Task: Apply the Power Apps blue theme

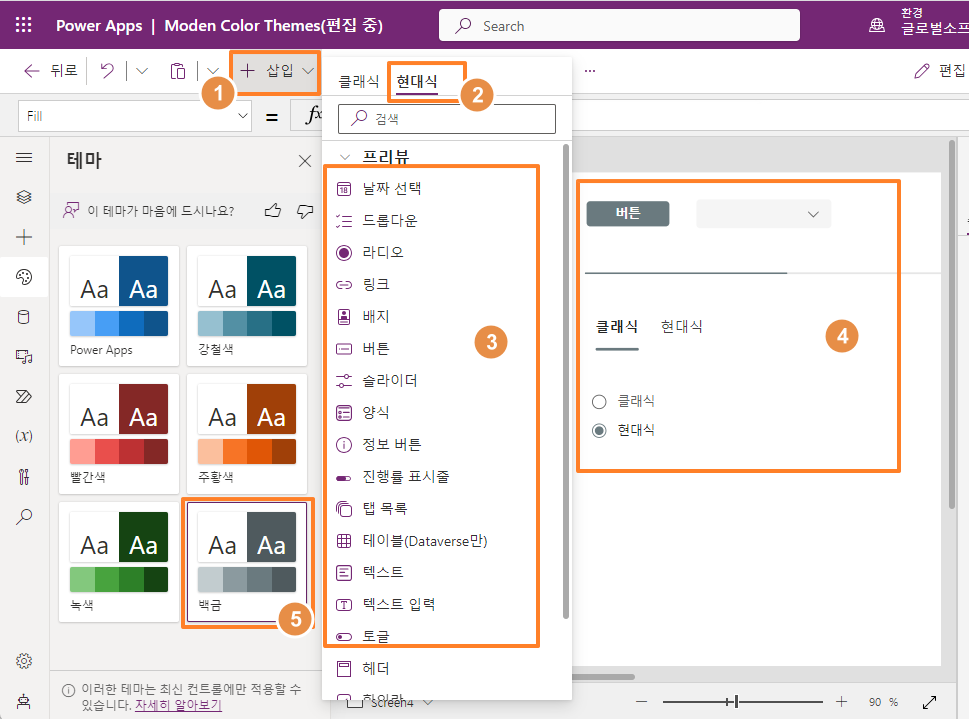Action: pyautogui.click(x=119, y=306)
